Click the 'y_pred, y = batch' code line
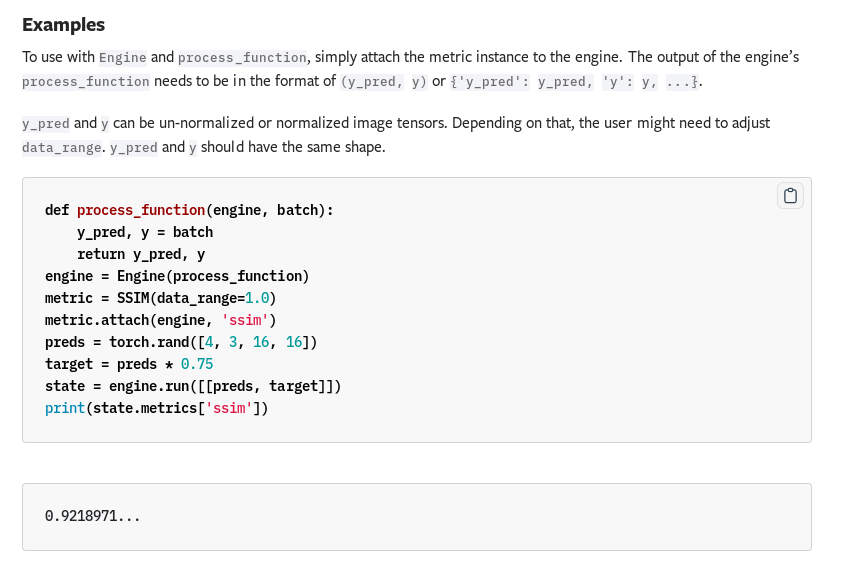This screenshot has height=584, width=861. 144,232
